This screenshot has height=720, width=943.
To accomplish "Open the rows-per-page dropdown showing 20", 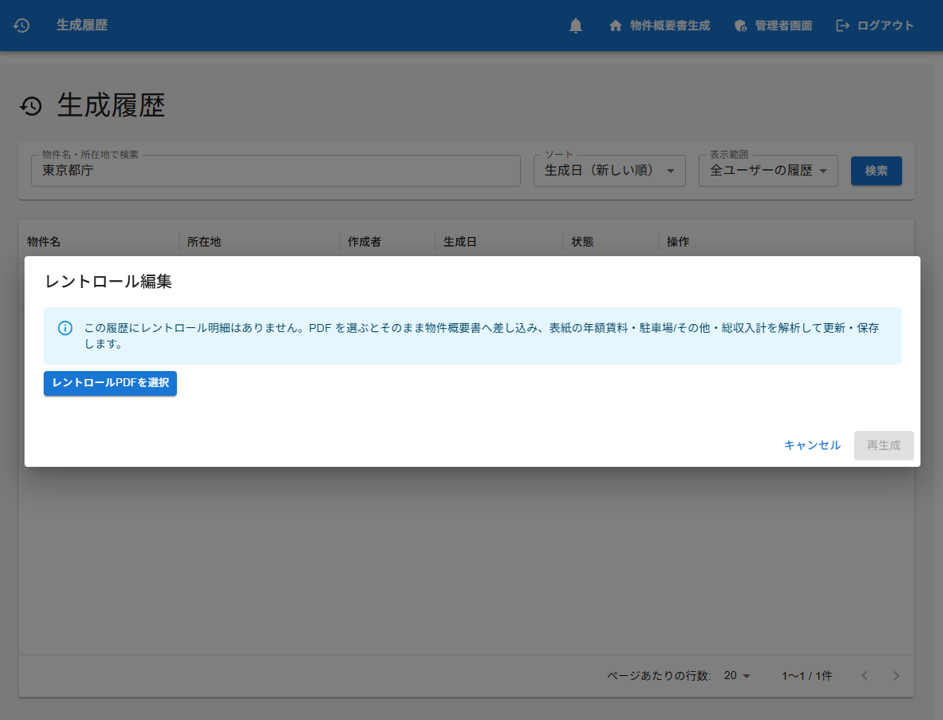I will coord(737,675).
